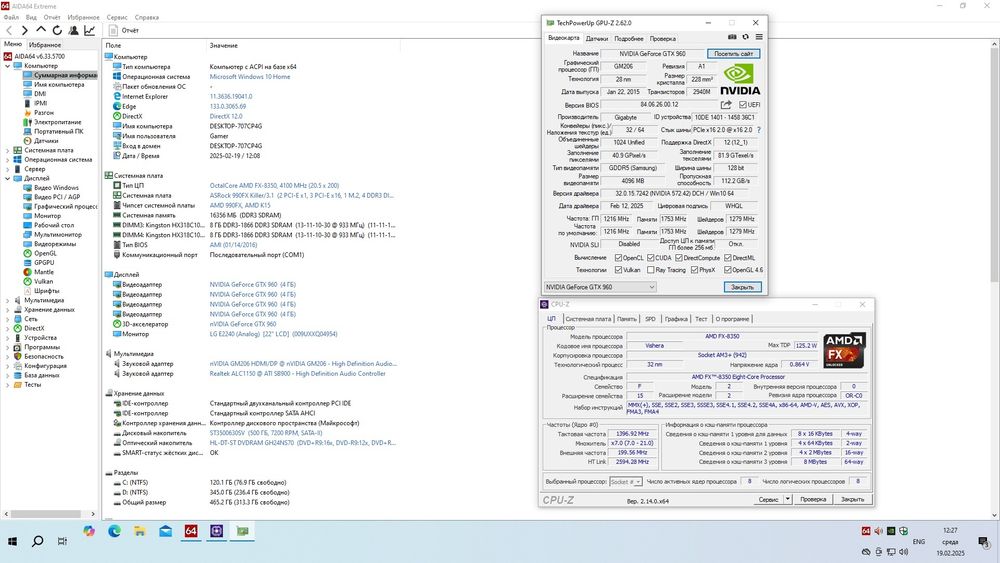The height and width of the screenshot is (563, 1000).
Task: Click the Значение column header
Action: coord(224,45)
